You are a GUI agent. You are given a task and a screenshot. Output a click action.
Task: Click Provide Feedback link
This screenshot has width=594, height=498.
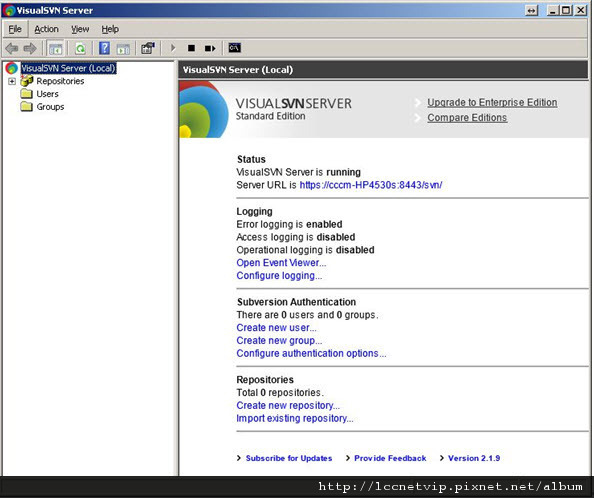(390, 458)
